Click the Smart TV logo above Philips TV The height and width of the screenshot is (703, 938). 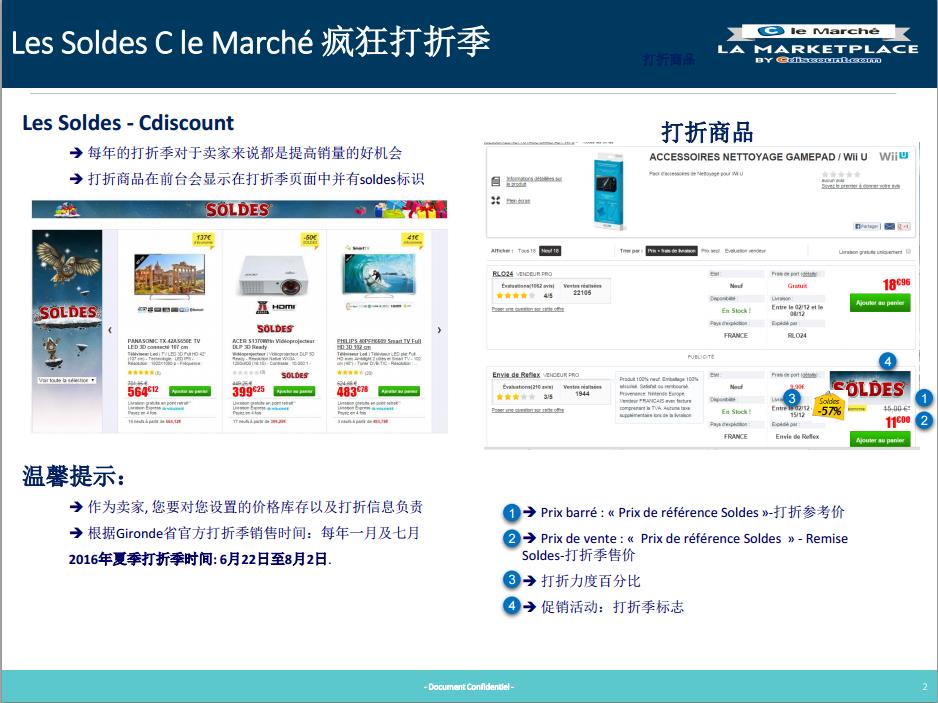coord(357,247)
